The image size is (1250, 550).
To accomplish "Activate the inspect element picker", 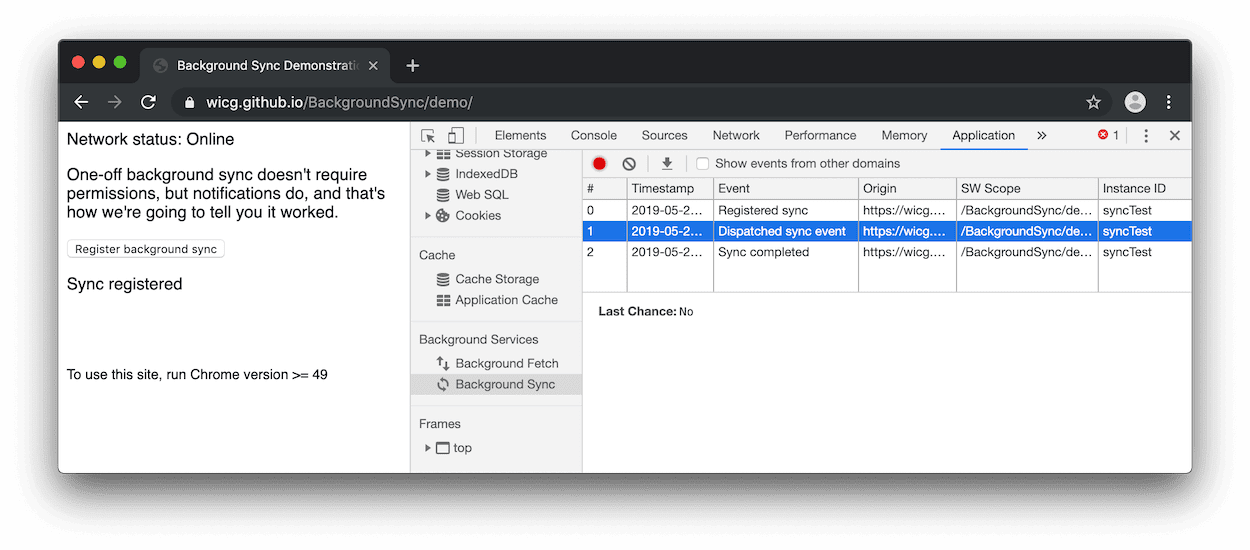I will pos(428,136).
